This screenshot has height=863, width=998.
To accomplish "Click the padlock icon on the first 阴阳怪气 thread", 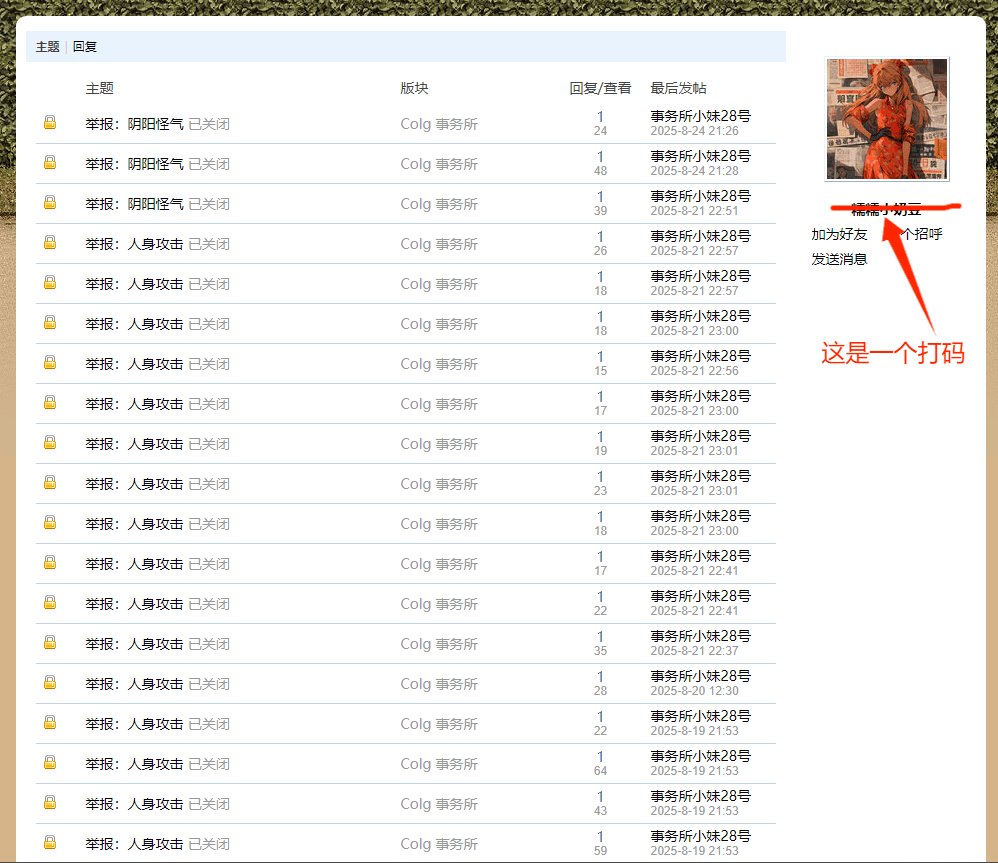I will [x=48, y=123].
